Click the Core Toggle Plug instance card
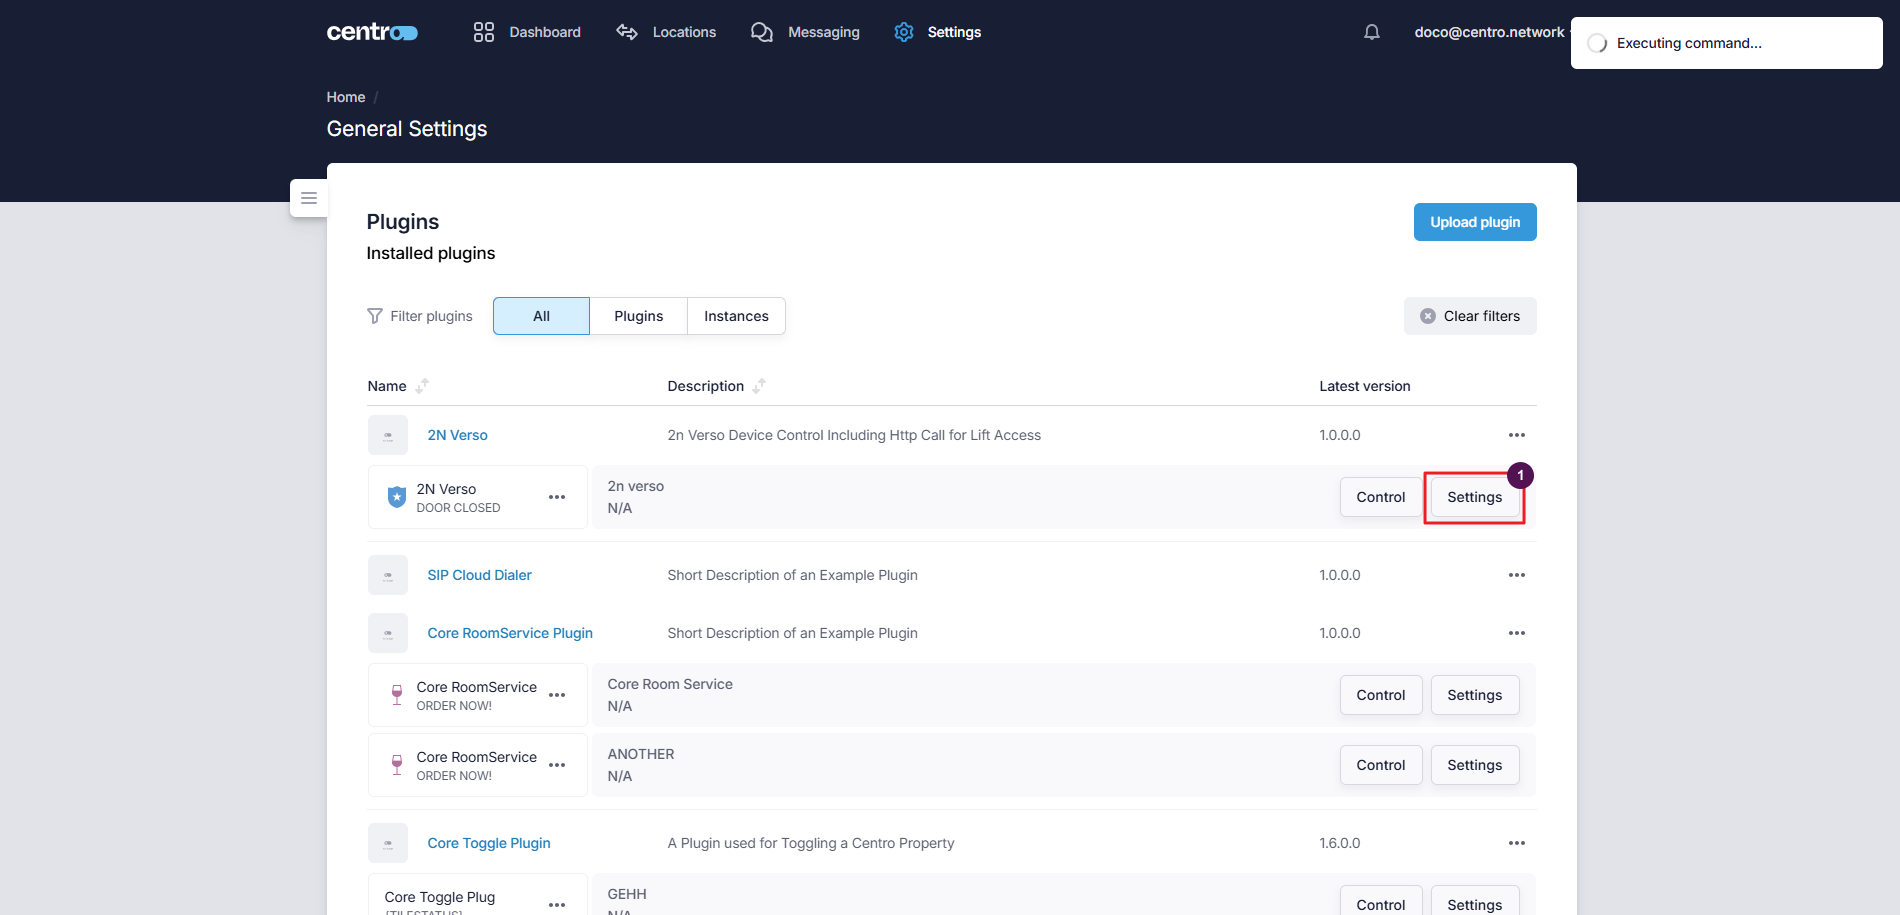The width and height of the screenshot is (1900, 915). pos(477,895)
